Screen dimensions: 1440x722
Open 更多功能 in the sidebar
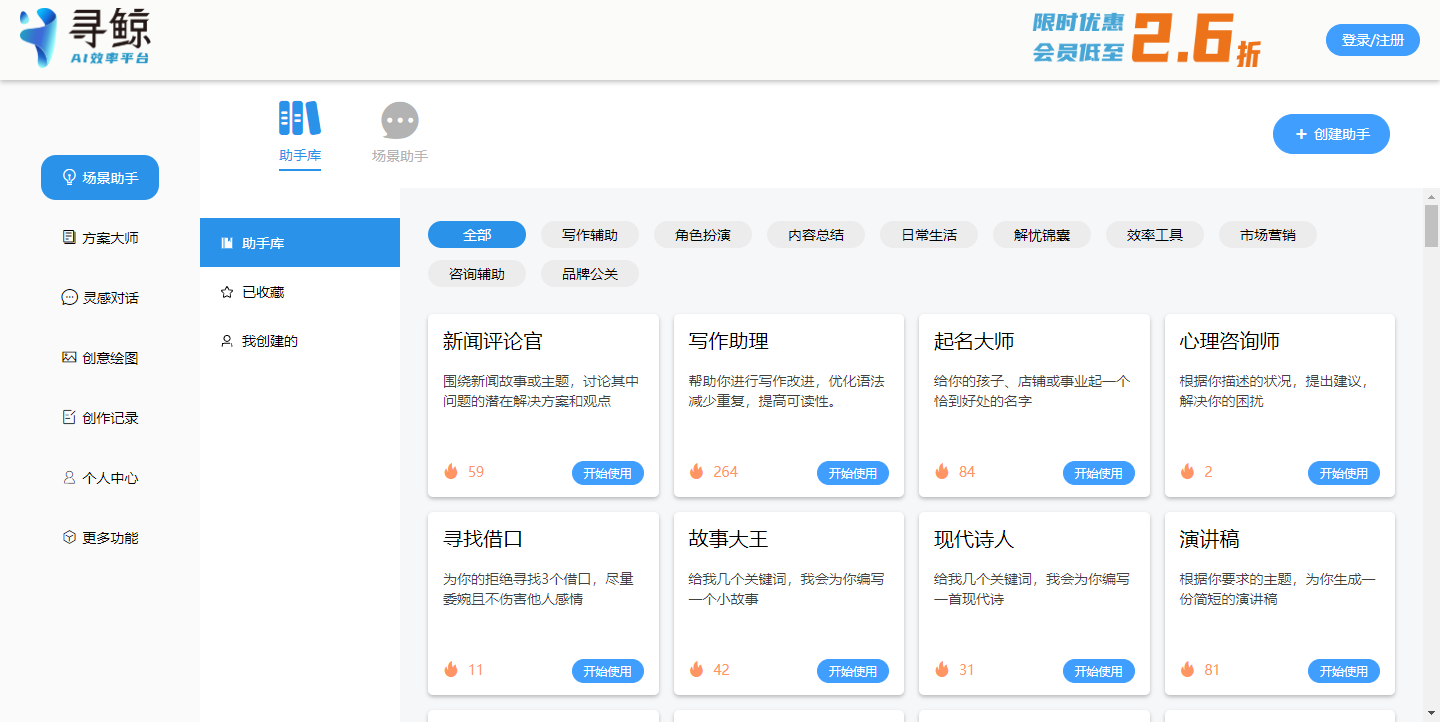pos(100,538)
